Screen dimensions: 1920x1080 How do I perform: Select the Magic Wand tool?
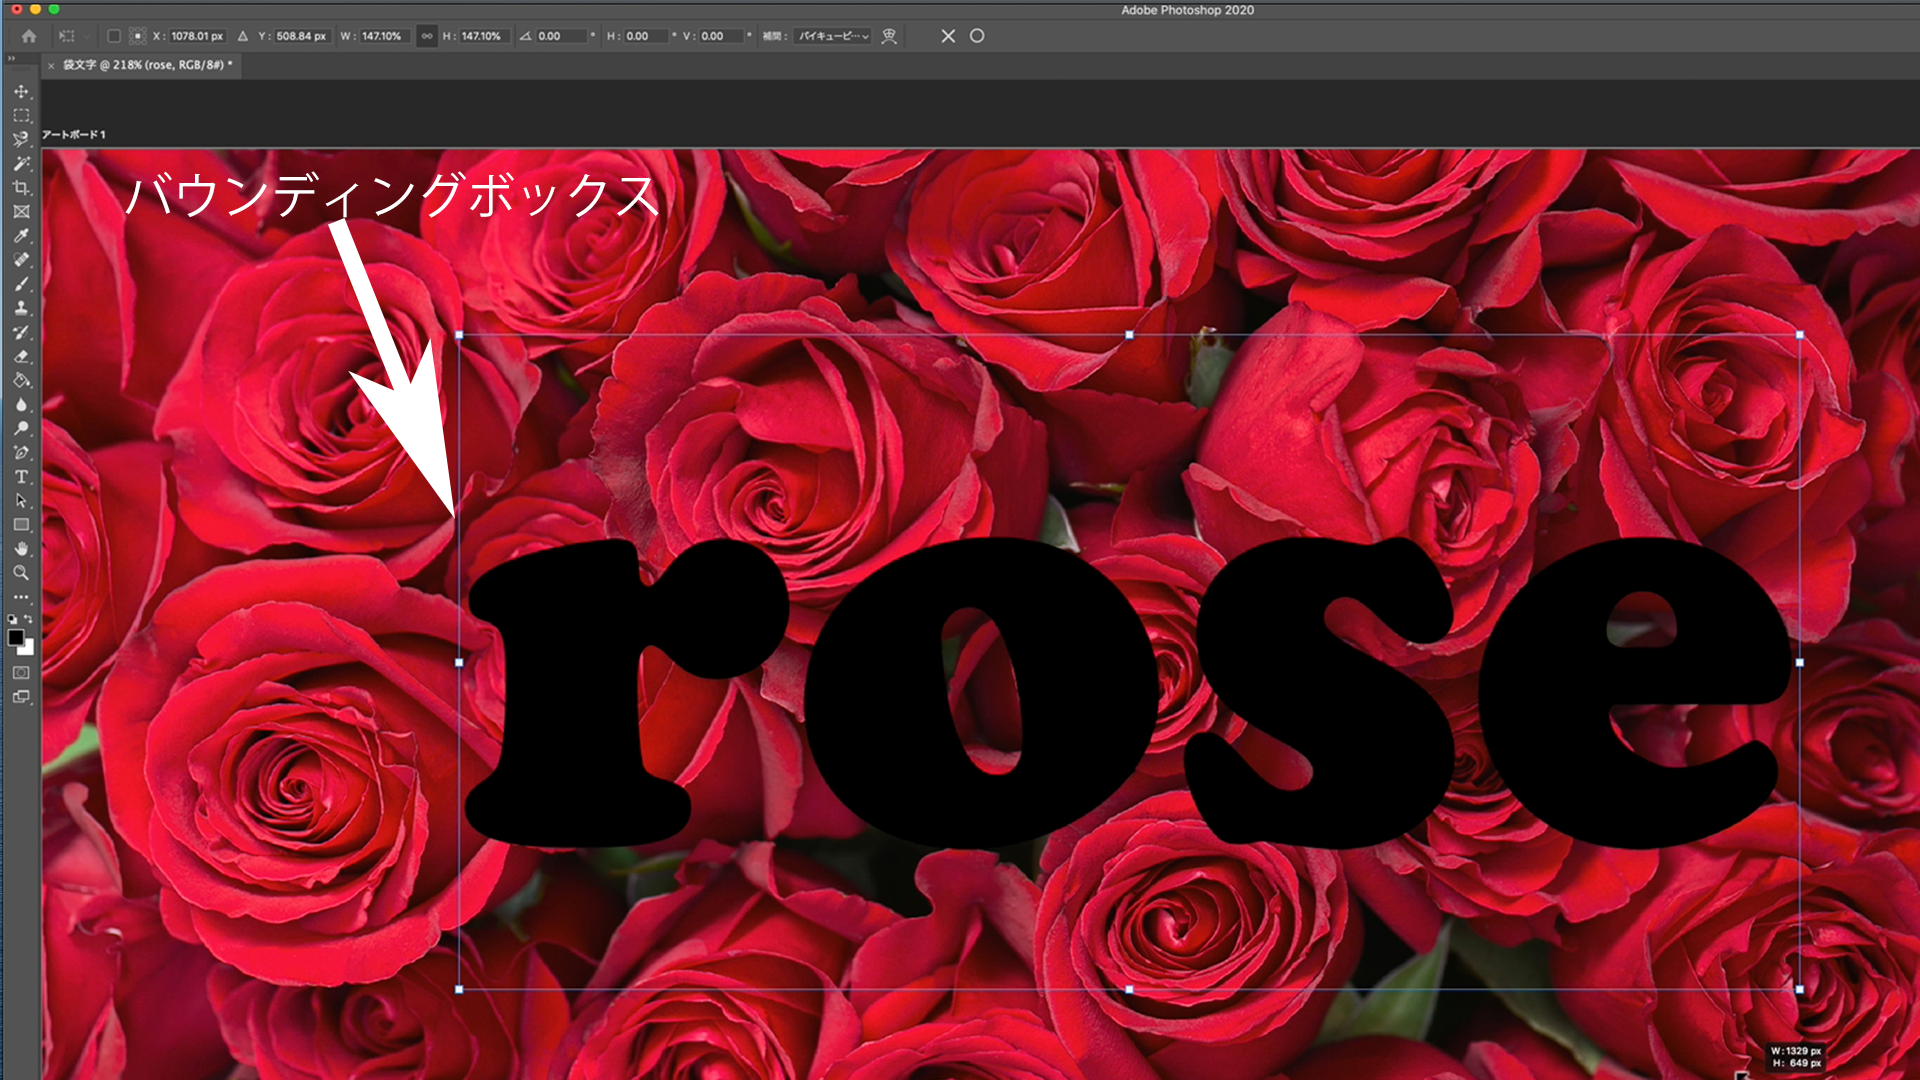pos(21,163)
